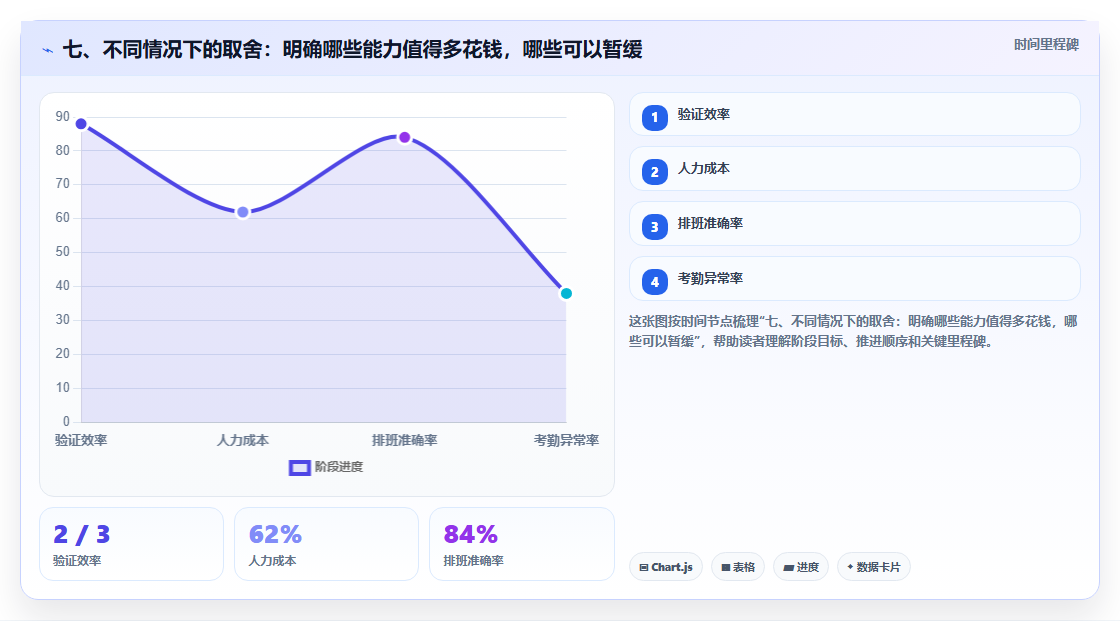Viewport: 1120px width, 621px height.
Task: Click the numbered circle 4 badge
Action: click(x=654, y=282)
